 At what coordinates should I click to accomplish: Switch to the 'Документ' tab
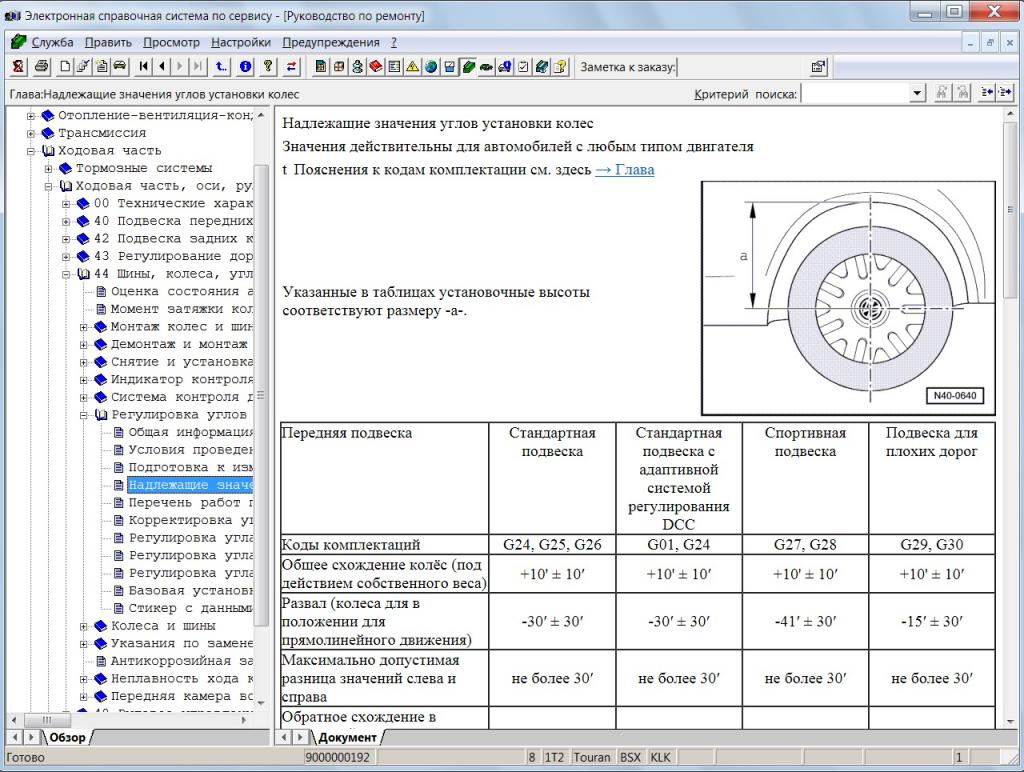[347, 737]
